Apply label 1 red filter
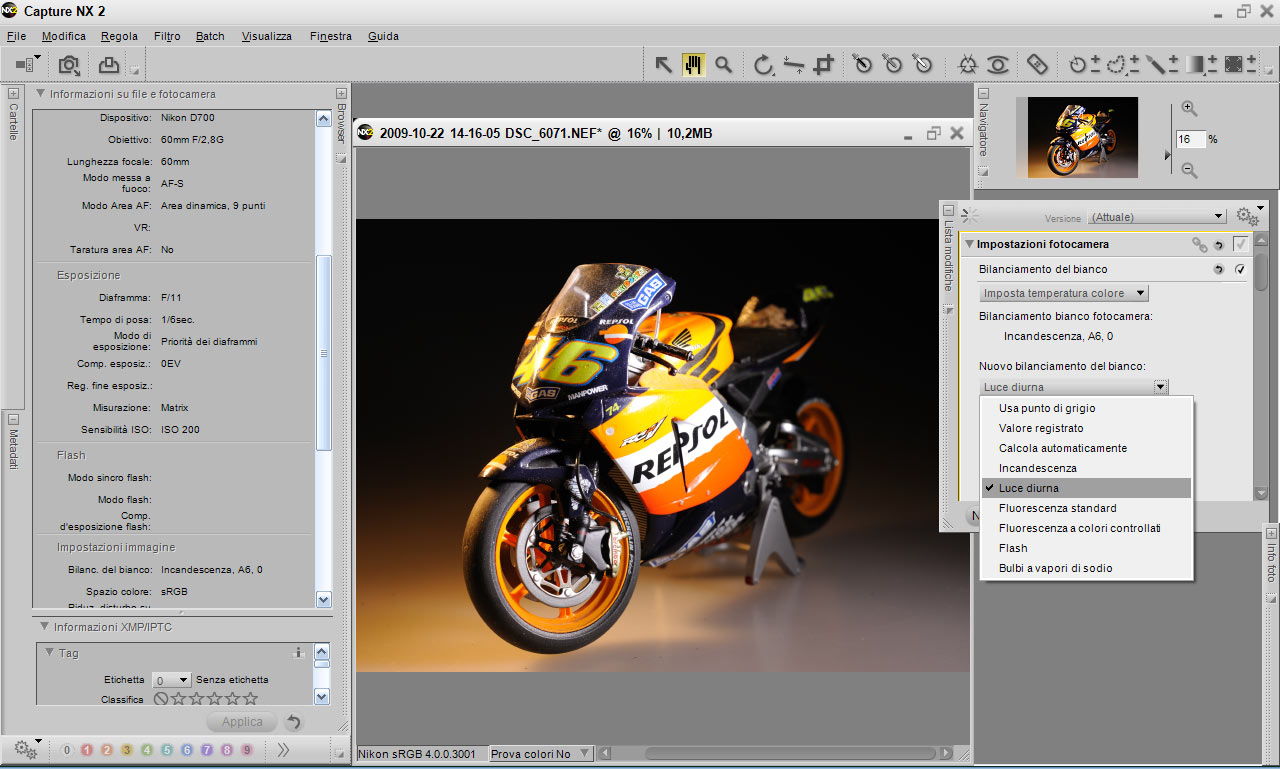The image size is (1280, 769). pos(87,749)
